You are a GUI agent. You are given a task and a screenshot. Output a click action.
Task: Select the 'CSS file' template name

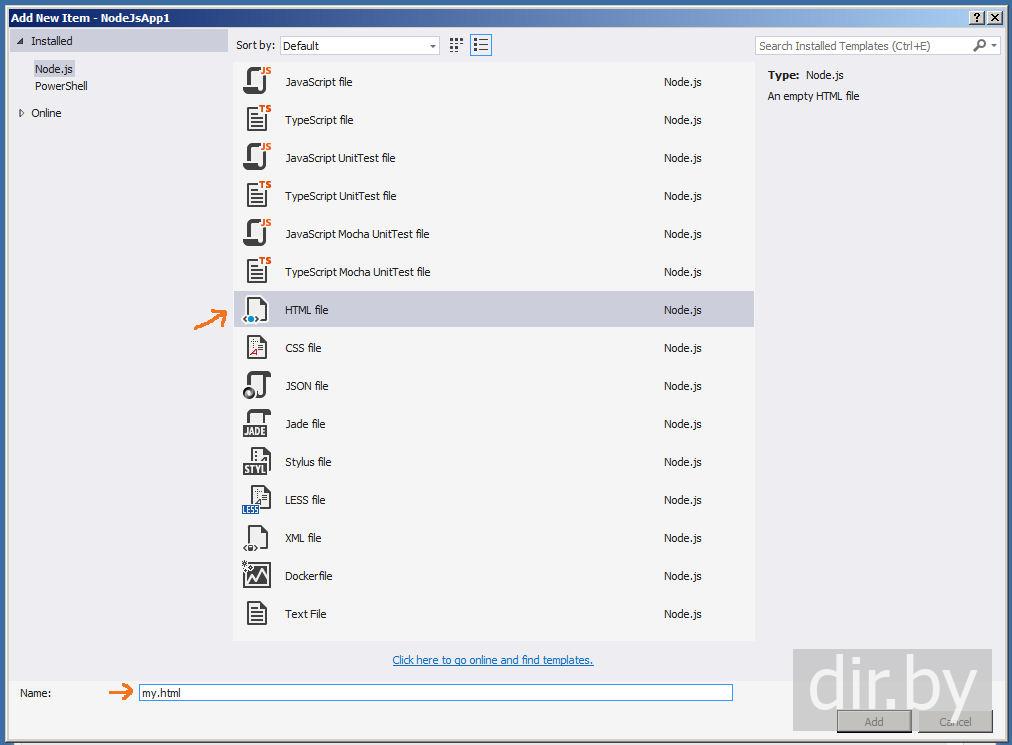303,348
